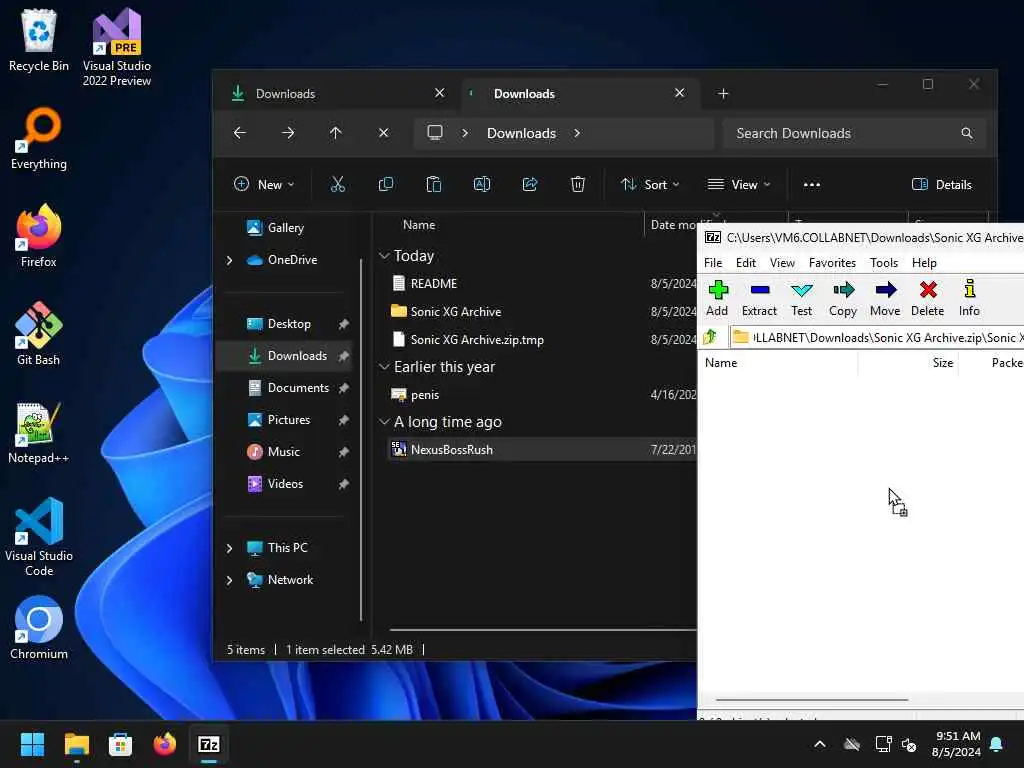The image size is (1024, 768).
Task: Go forward in File Explorer navigation
Action: tap(288, 133)
